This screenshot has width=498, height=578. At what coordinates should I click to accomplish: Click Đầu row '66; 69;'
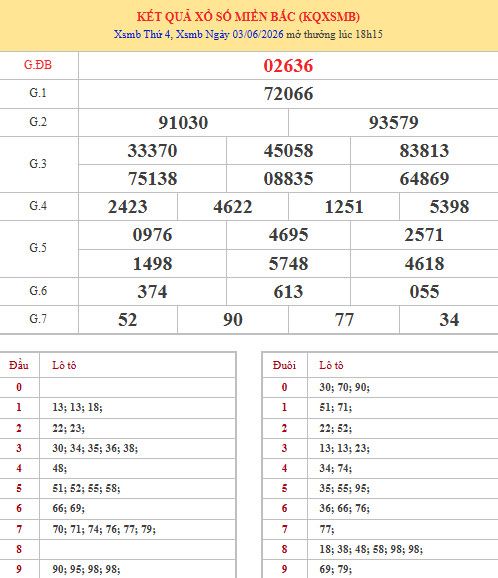68,508
